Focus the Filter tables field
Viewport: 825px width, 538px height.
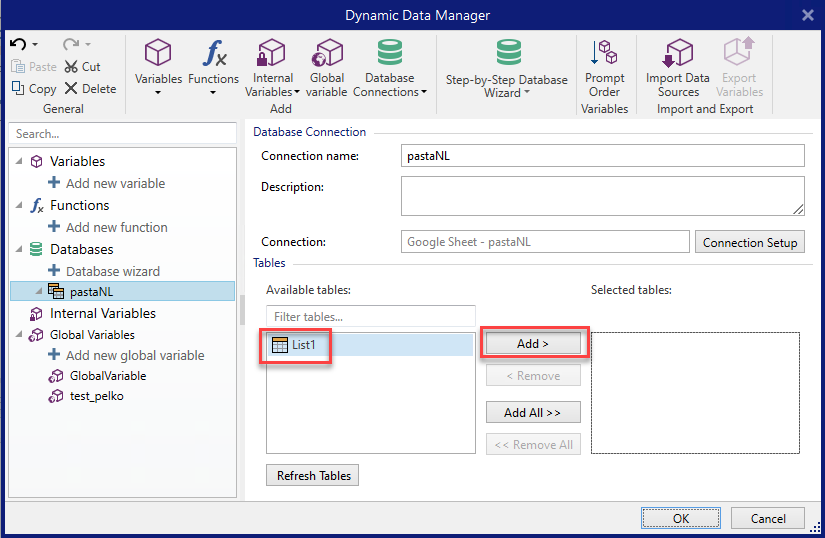(370, 317)
